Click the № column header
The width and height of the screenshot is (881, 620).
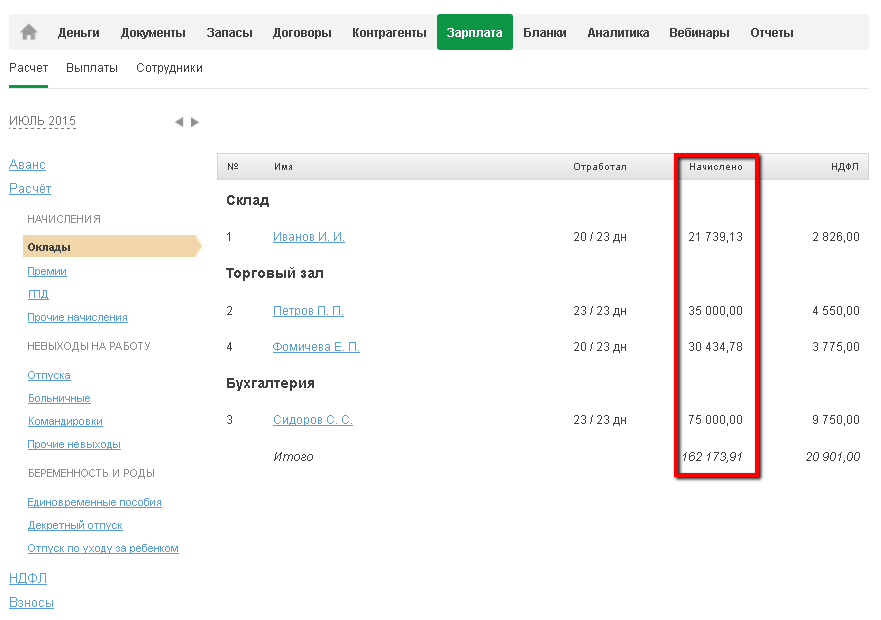[233, 167]
